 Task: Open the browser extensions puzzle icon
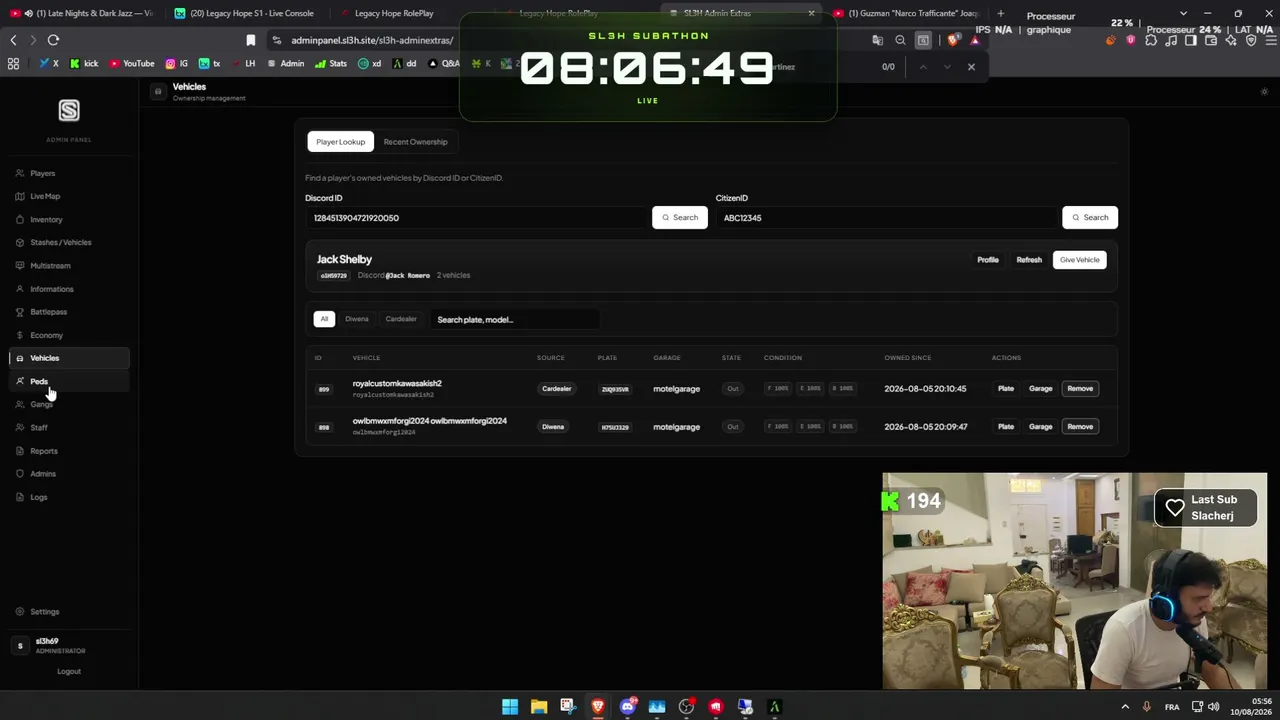click(1151, 40)
